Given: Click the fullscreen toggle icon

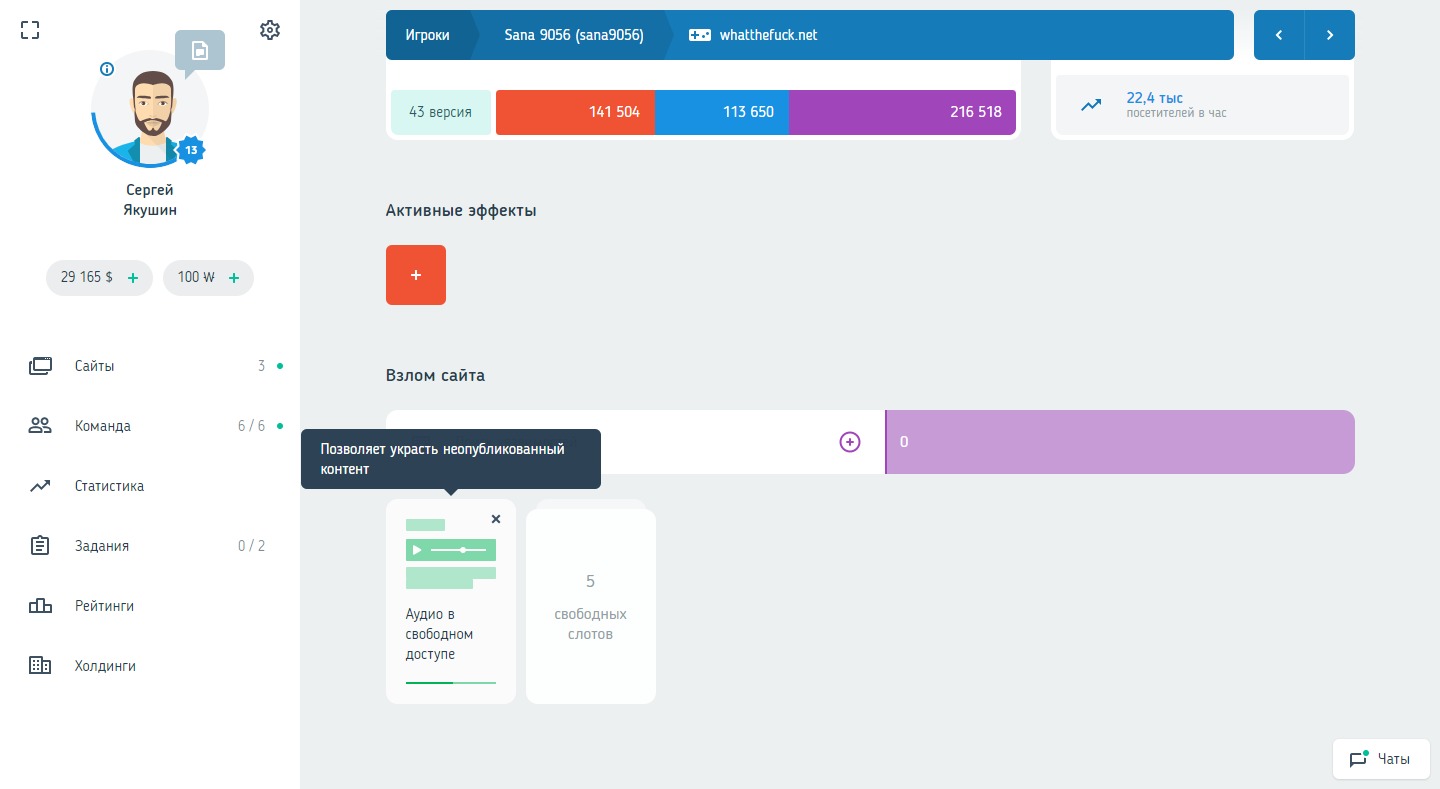Looking at the screenshot, I should pos(30,30).
